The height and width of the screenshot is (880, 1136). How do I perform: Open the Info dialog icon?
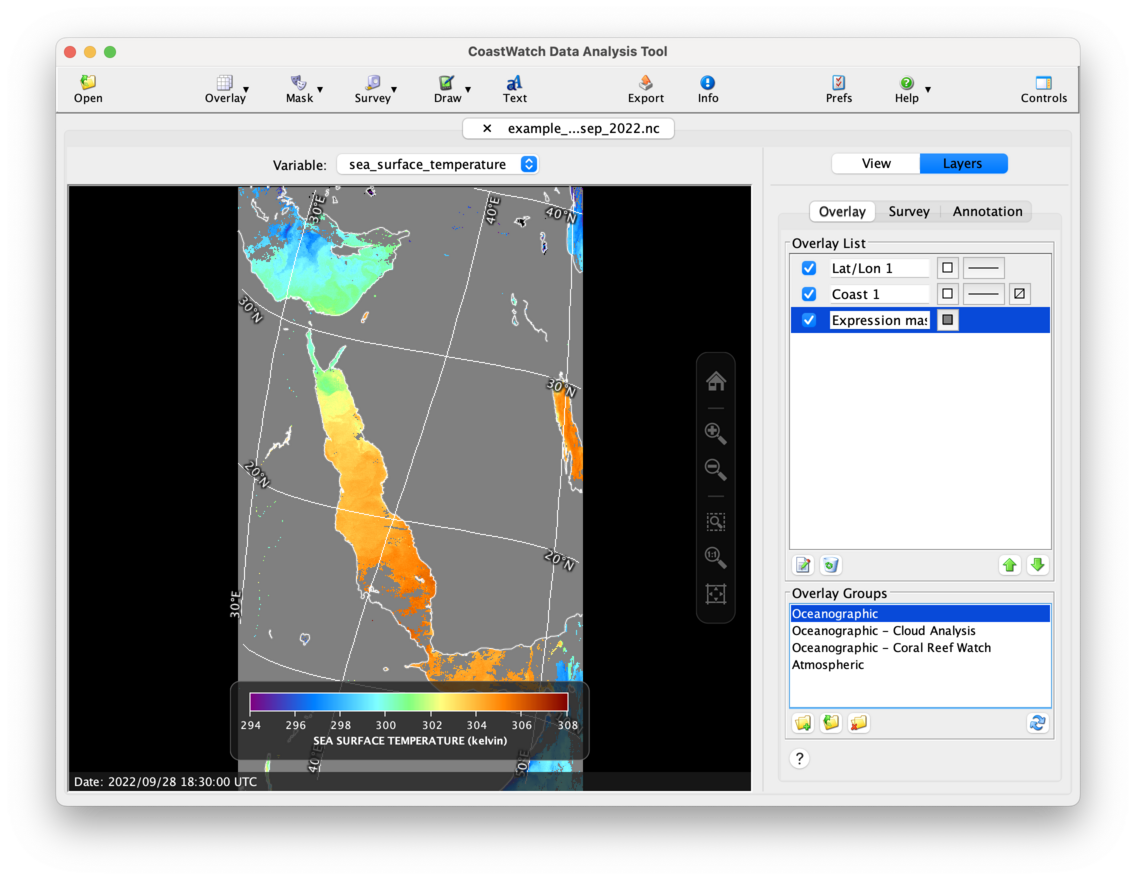[x=708, y=84]
